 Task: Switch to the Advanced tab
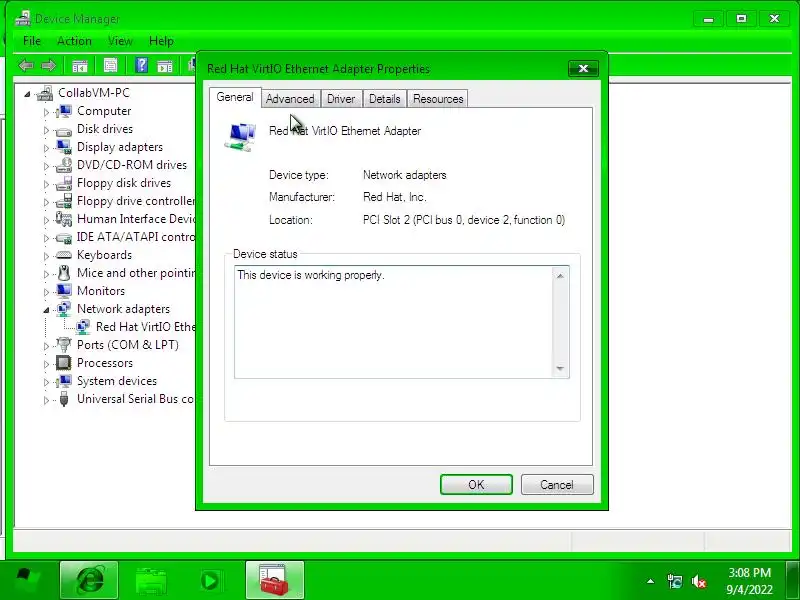tap(290, 98)
